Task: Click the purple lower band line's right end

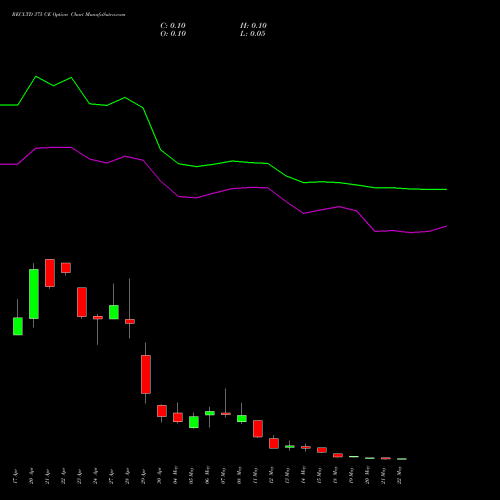Action: click(x=446, y=226)
